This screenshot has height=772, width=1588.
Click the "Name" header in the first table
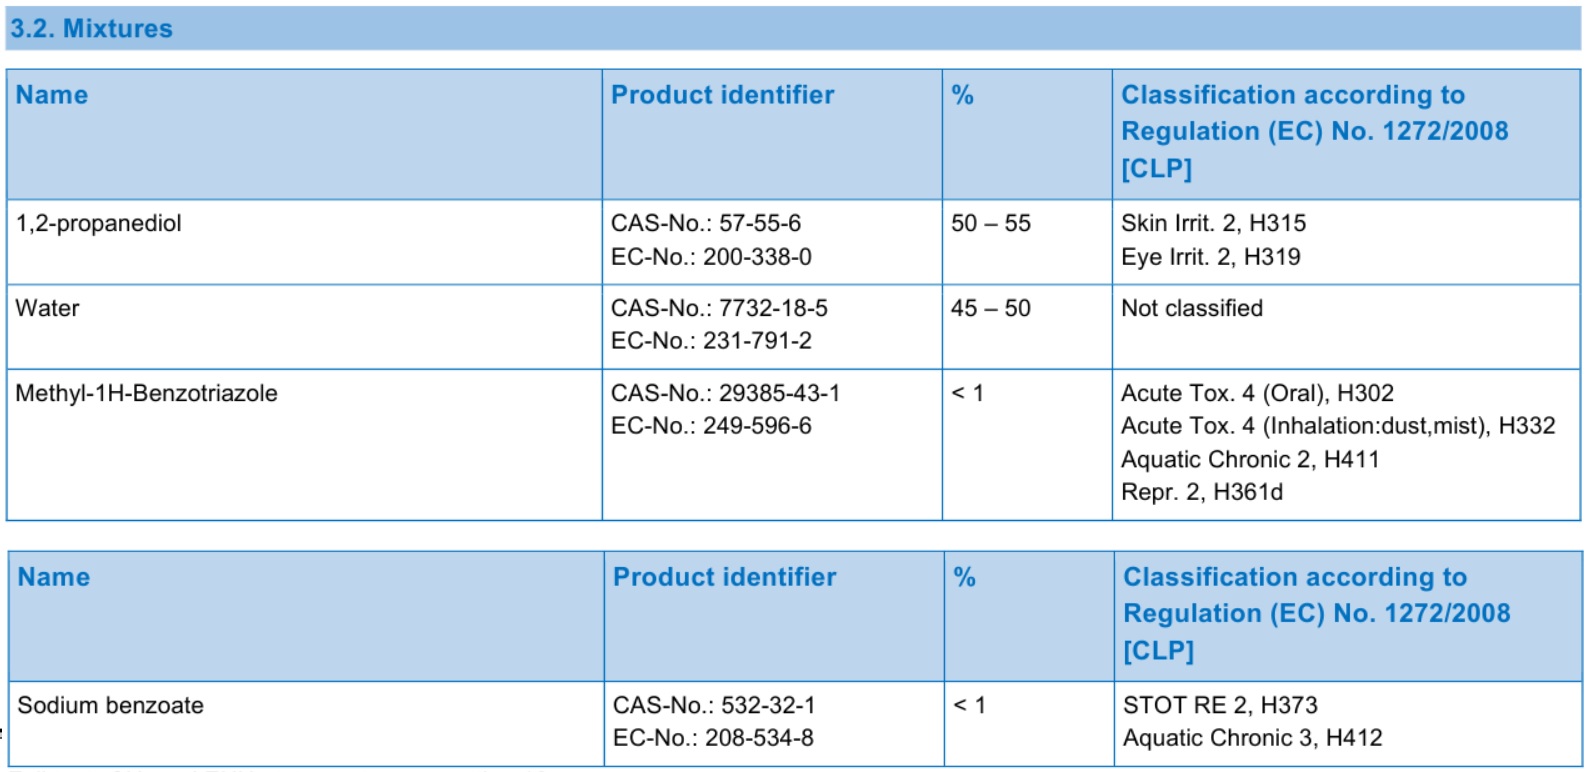(x=52, y=95)
